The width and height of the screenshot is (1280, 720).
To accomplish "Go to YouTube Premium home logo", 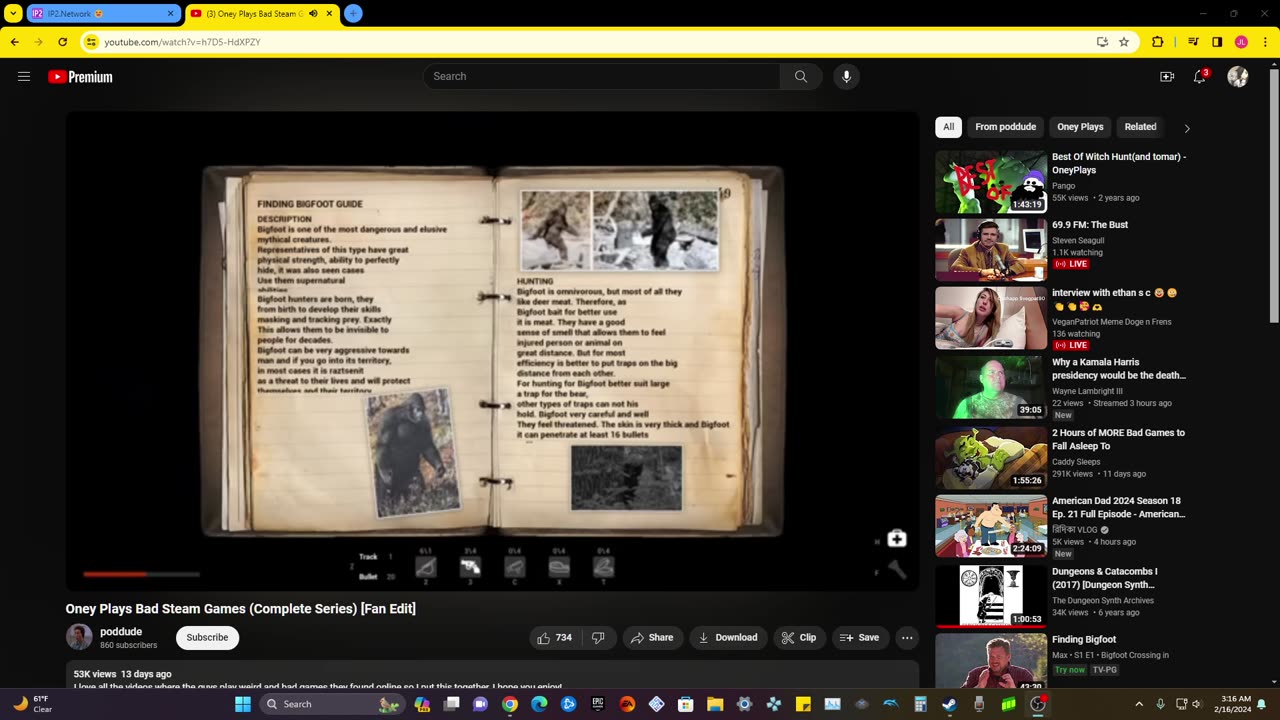I will click(x=80, y=77).
